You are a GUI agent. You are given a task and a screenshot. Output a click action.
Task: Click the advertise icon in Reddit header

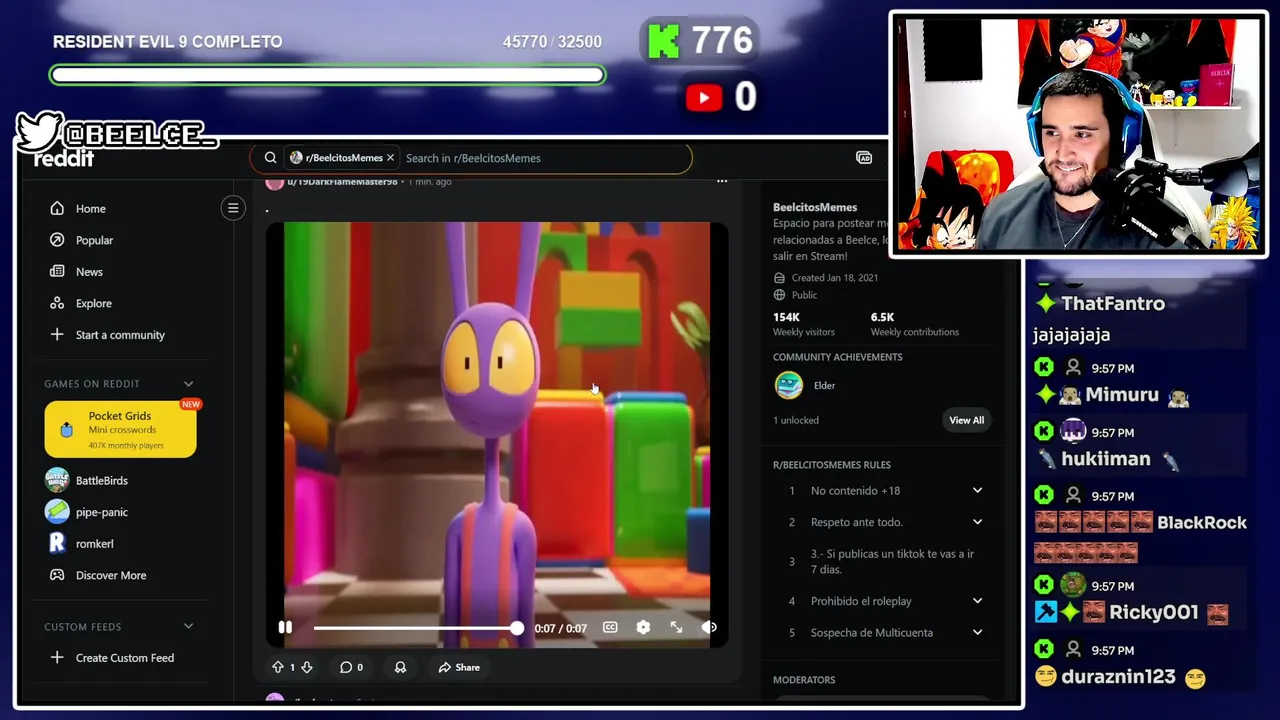tap(864, 158)
